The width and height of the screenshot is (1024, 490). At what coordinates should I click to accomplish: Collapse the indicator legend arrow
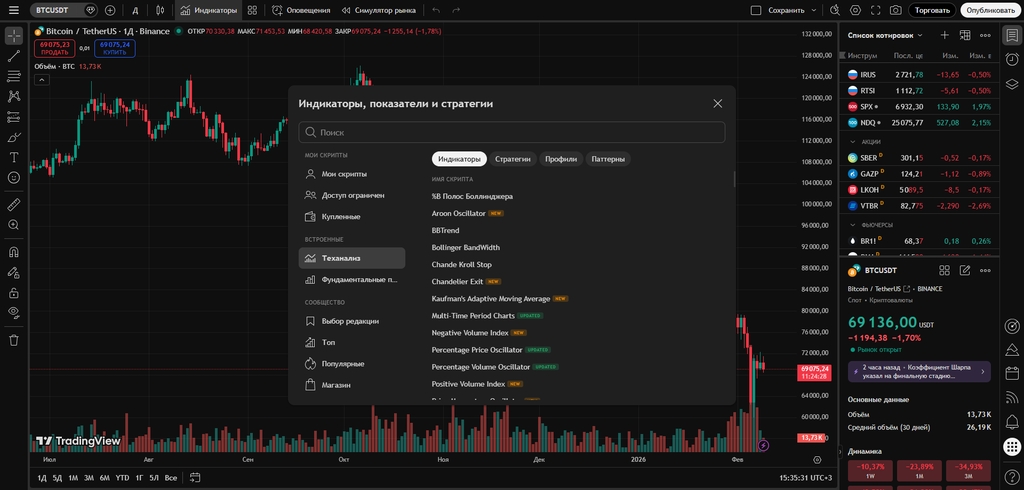[x=41, y=80]
